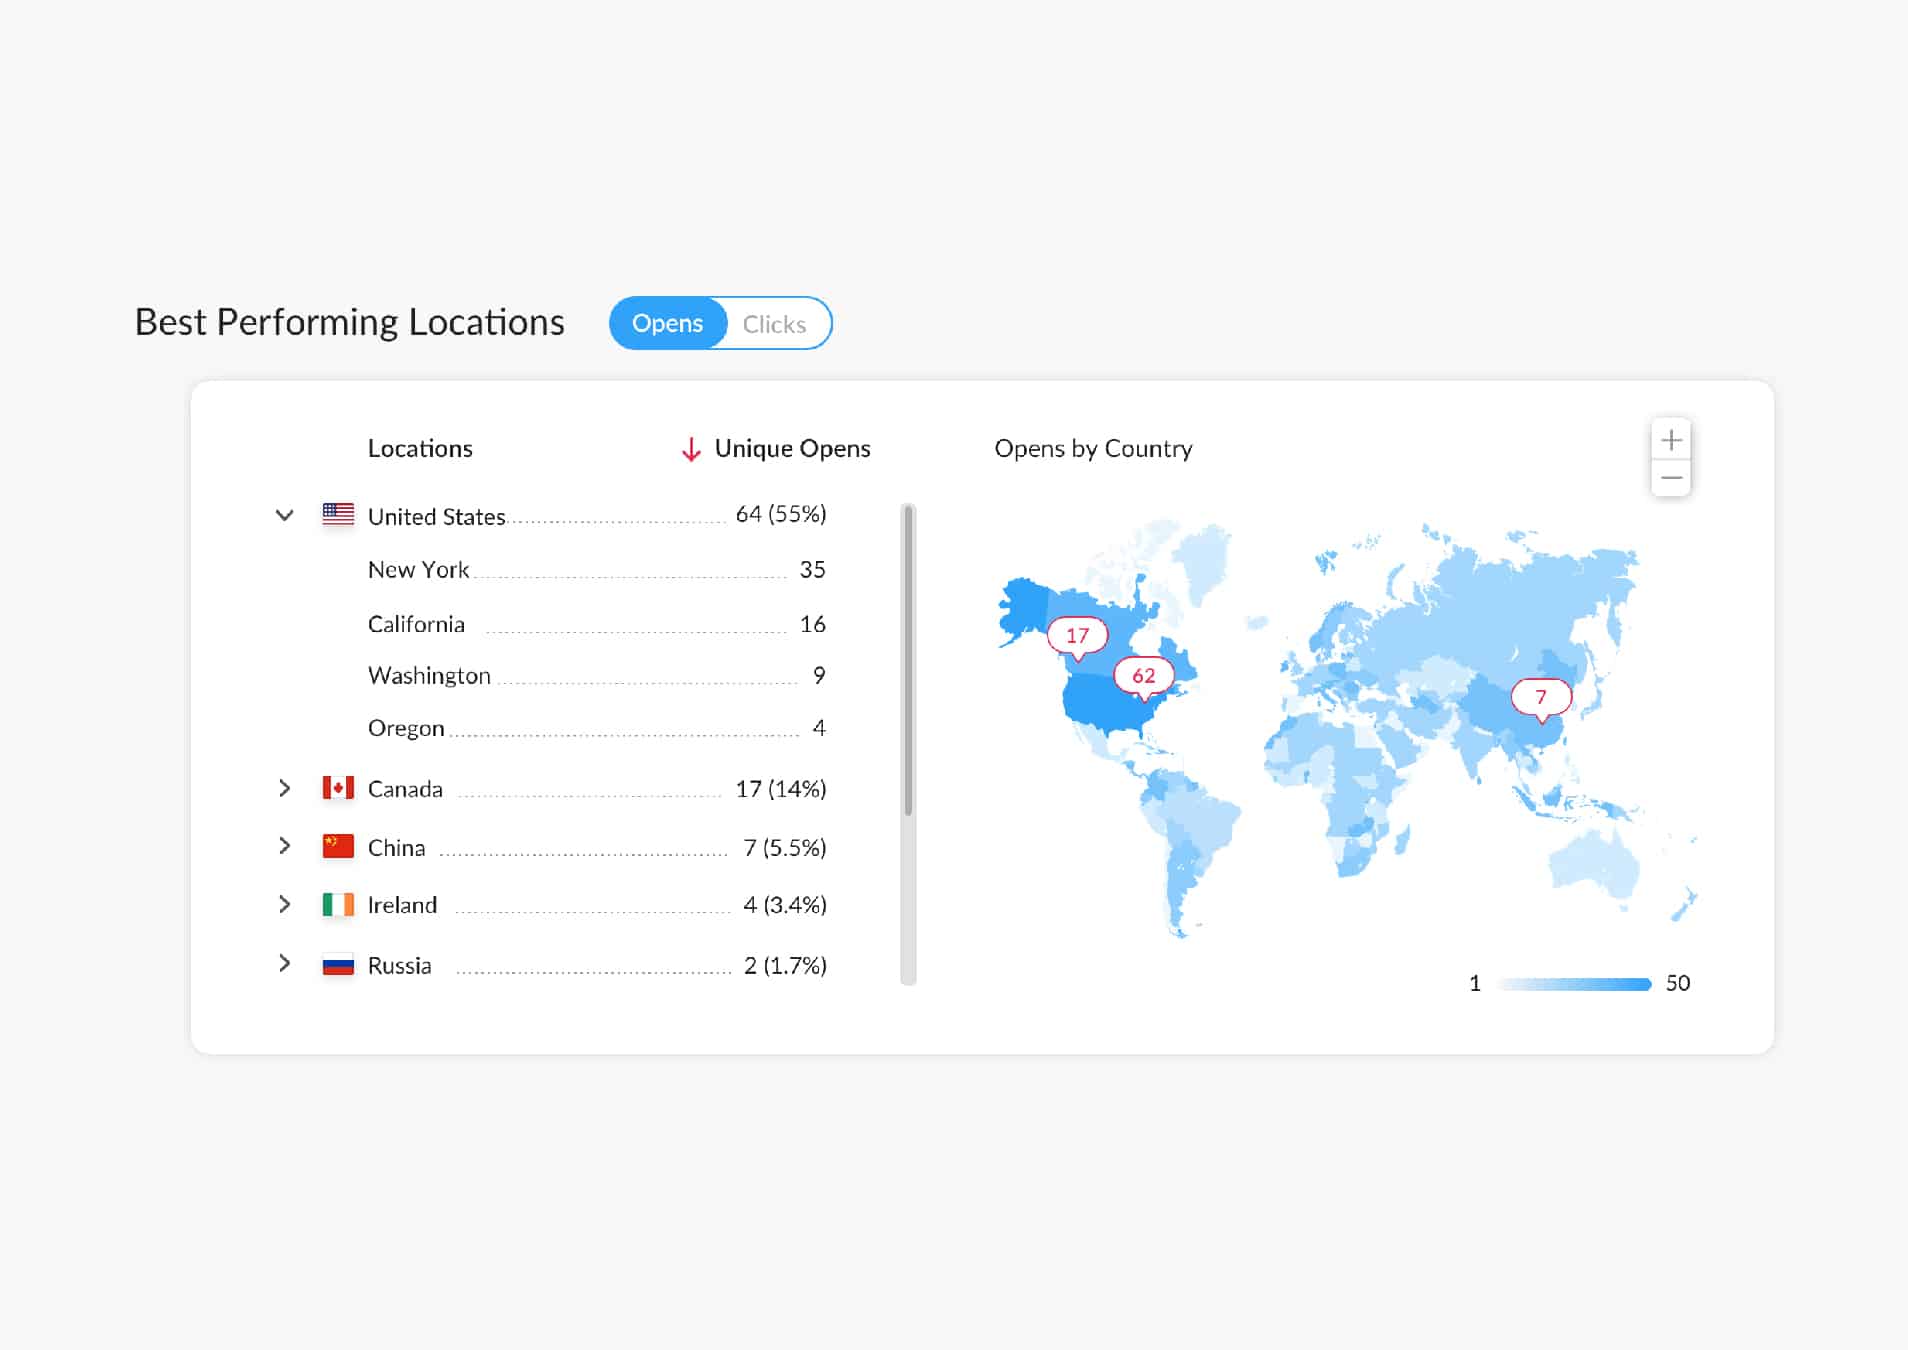
Task: Select the California row
Action: point(597,624)
